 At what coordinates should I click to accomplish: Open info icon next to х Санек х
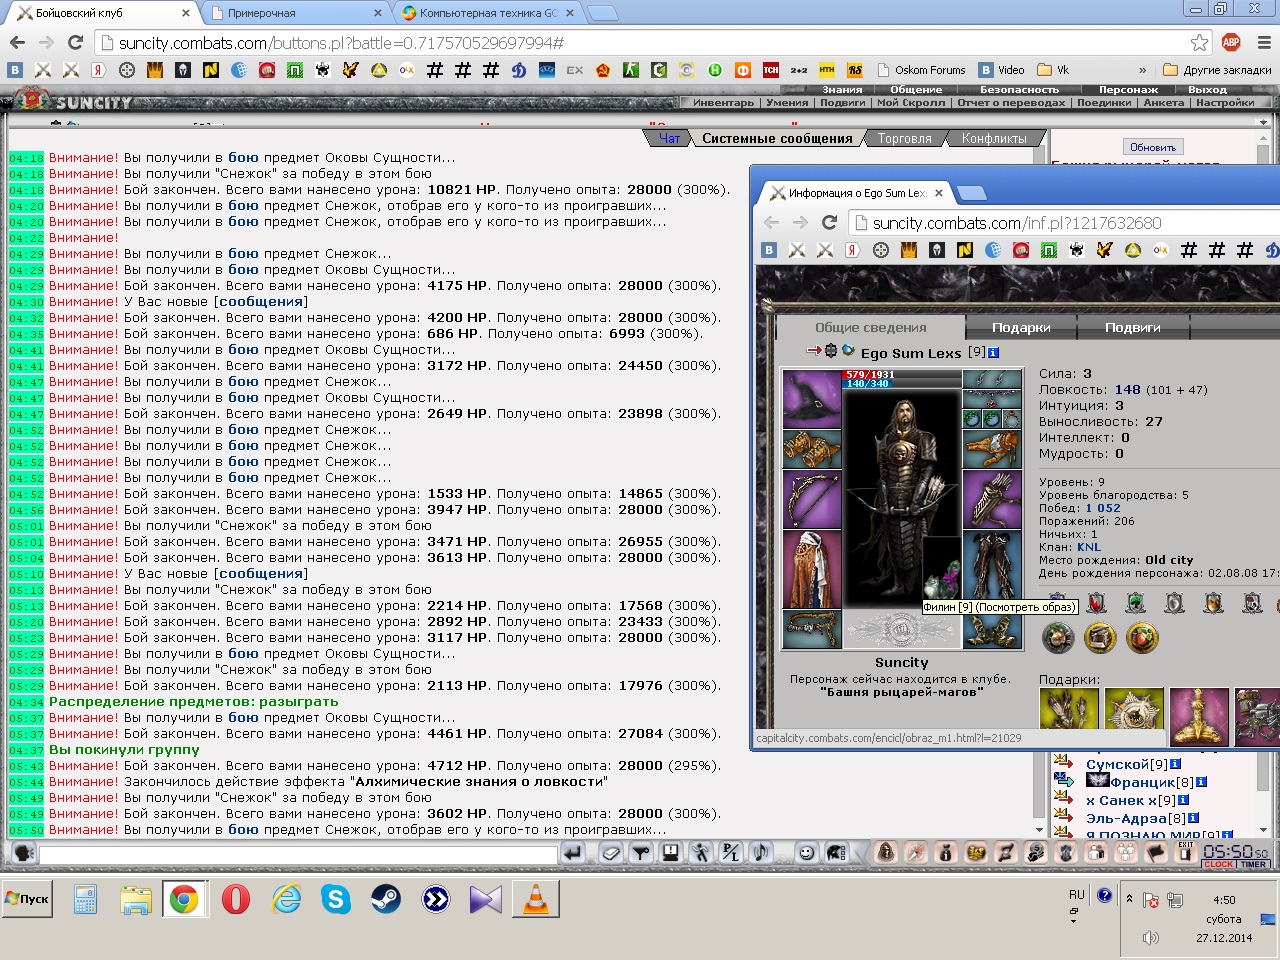[x=1183, y=800]
